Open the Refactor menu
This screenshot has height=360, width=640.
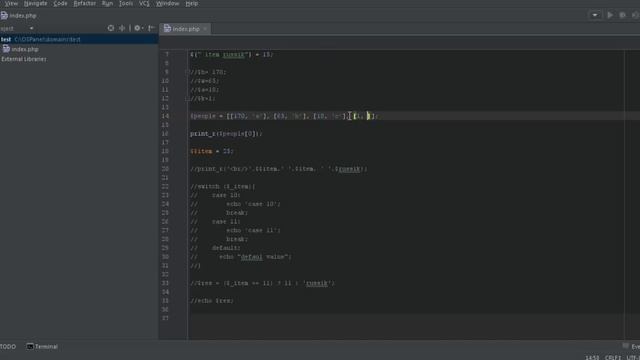[84, 3]
